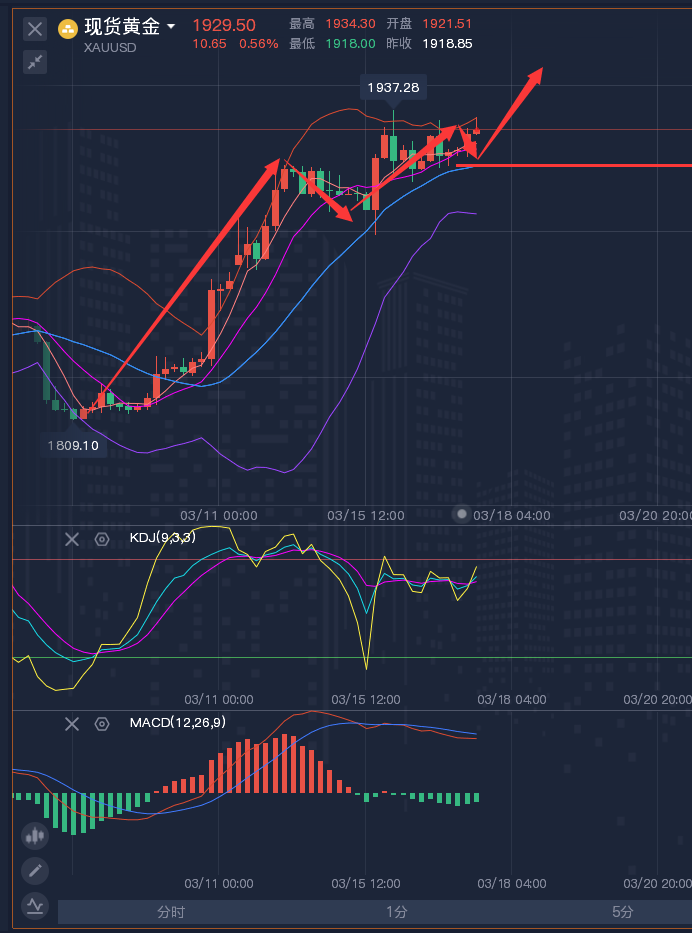Click the current price 1929.50
This screenshot has width=692, height=933.
[x=224, y=25]
